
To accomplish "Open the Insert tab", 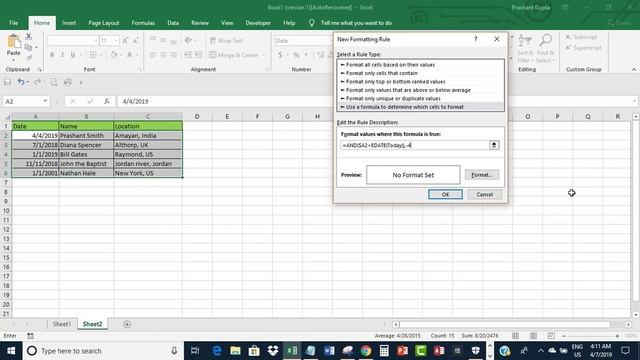I will coord(69,23).
